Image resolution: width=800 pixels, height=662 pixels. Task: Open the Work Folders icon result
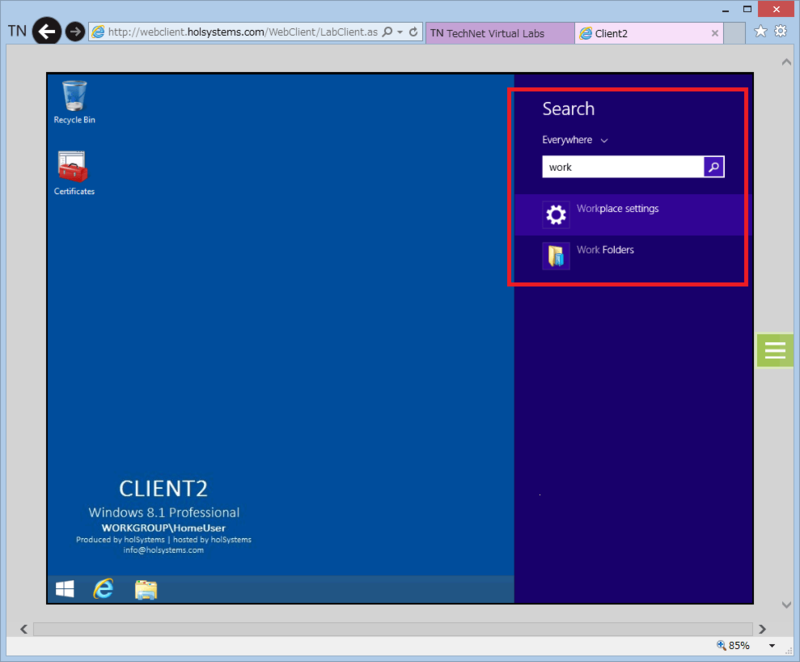(x=556, y=256)
